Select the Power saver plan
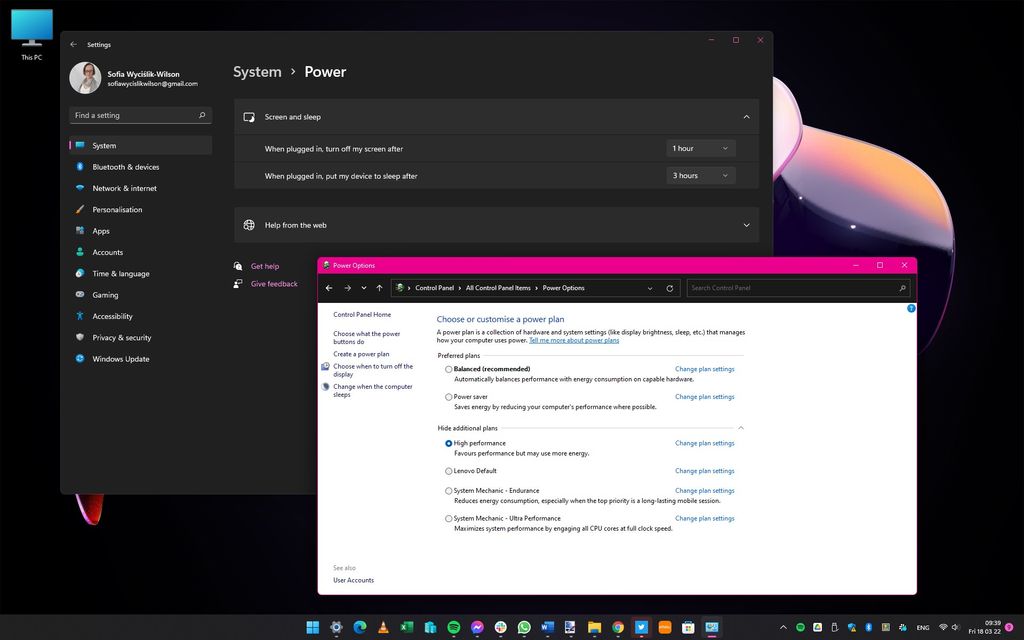 [449, 397]
